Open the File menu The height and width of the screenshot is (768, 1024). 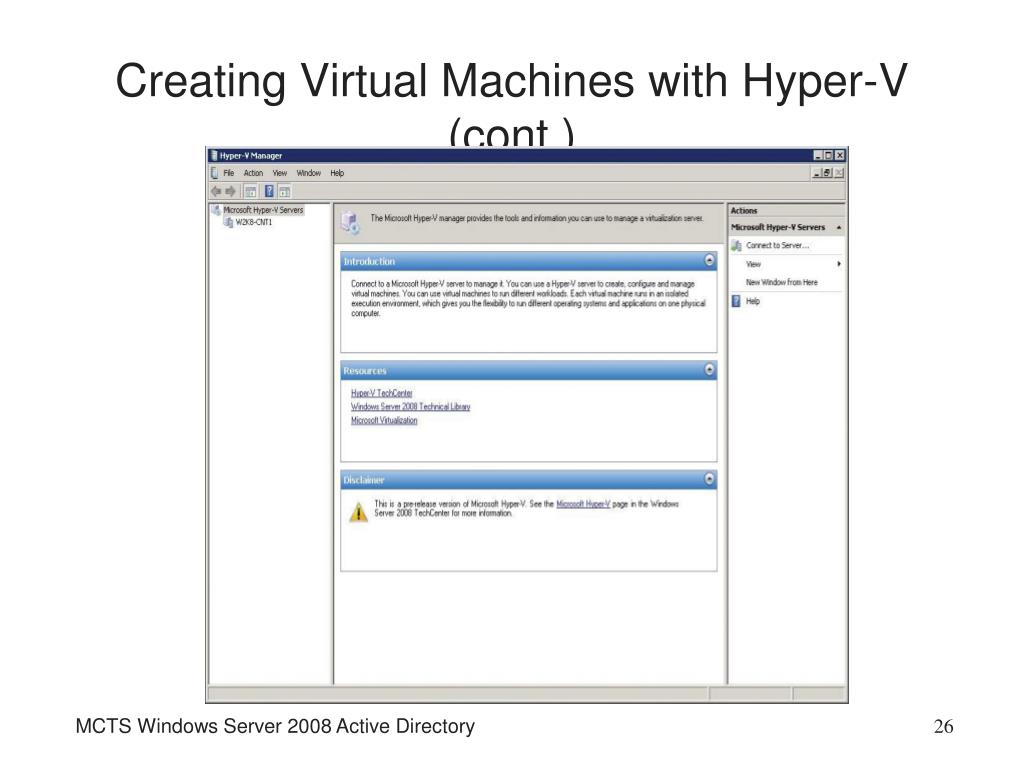[x=229, y=173]
